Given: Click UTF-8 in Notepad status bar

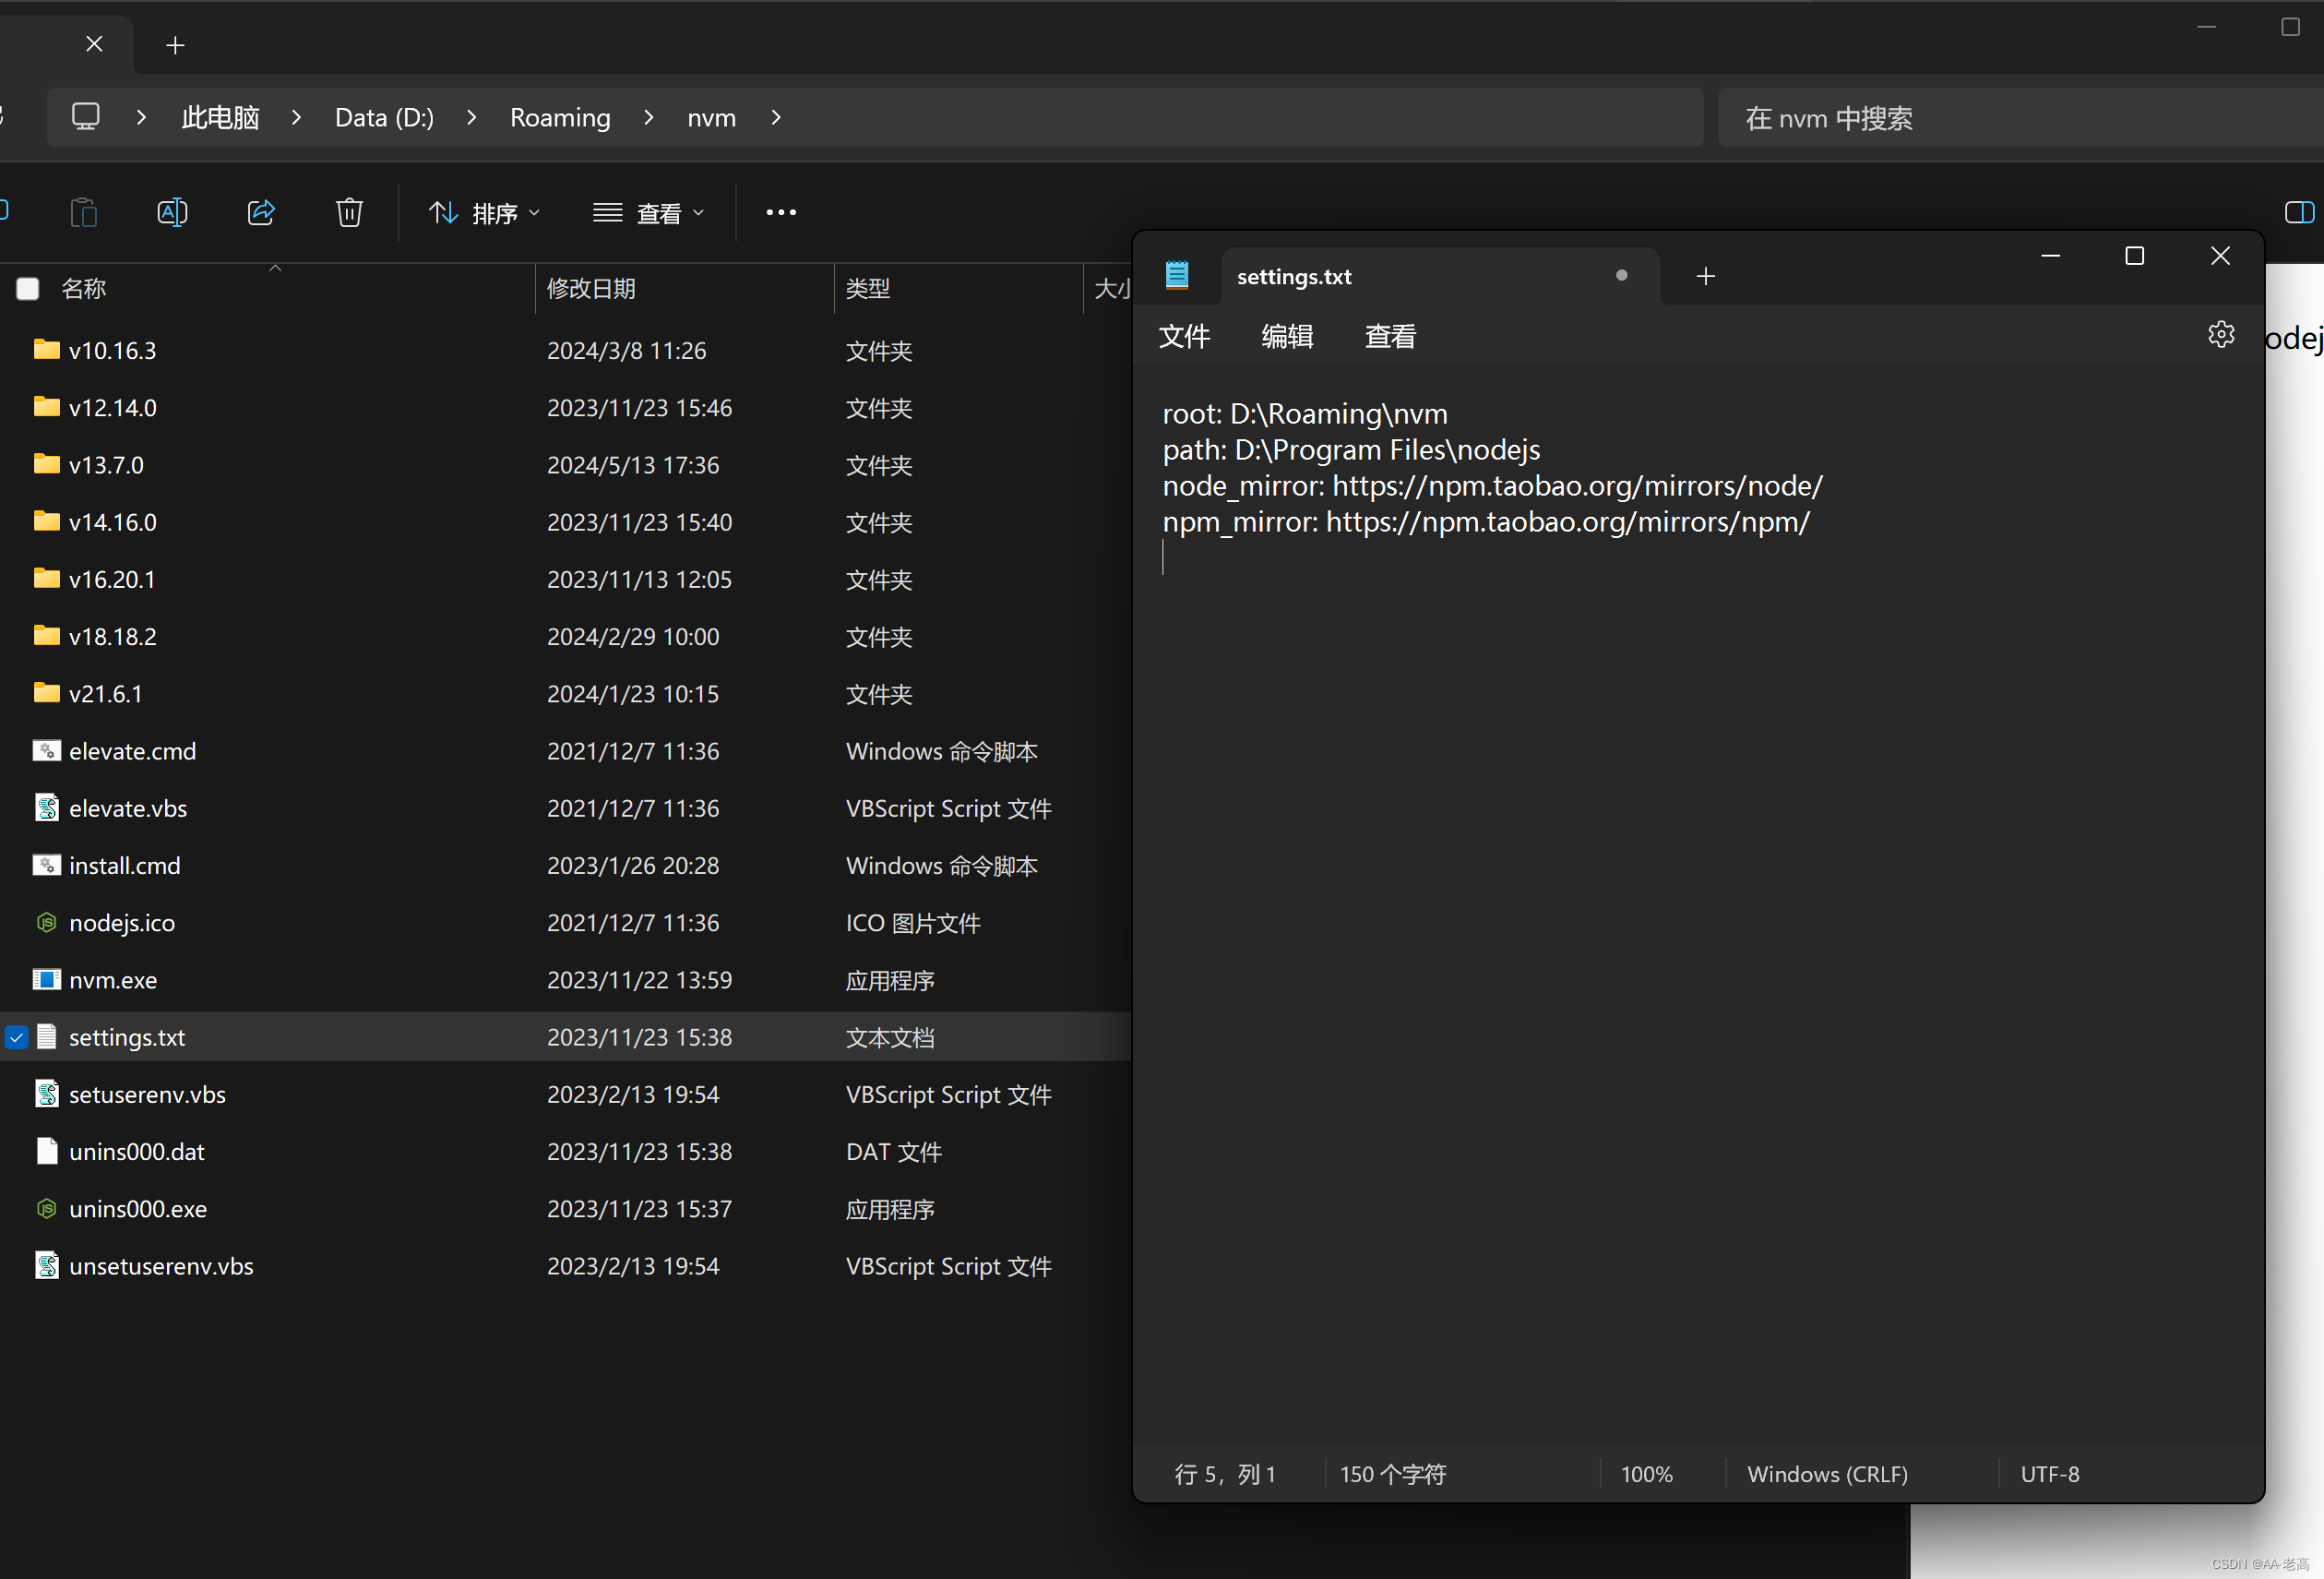Looking at the screenshot, I should [x=2049, y=1473].
